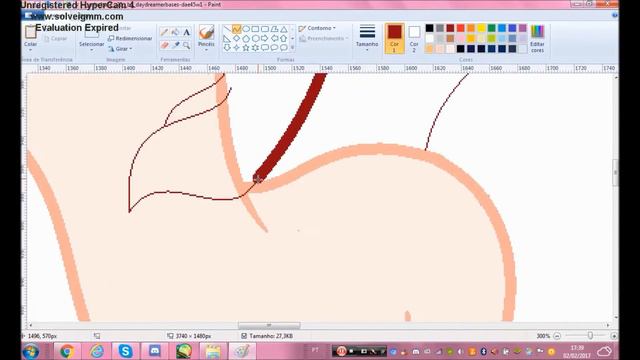Image resolution: width=640 pixels, height=360 pixels.
Task: Choose the straight Line shape
Action: coord(227,29)
